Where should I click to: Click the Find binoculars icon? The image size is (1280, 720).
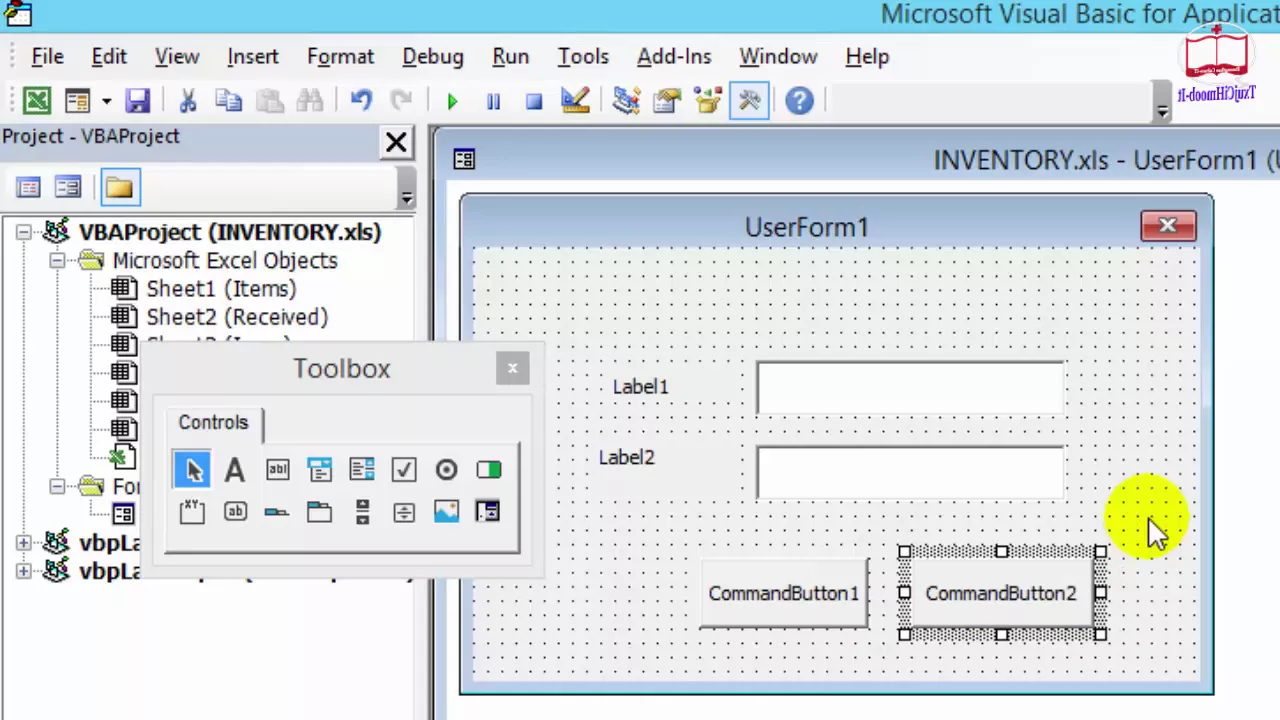pos(310,101)
